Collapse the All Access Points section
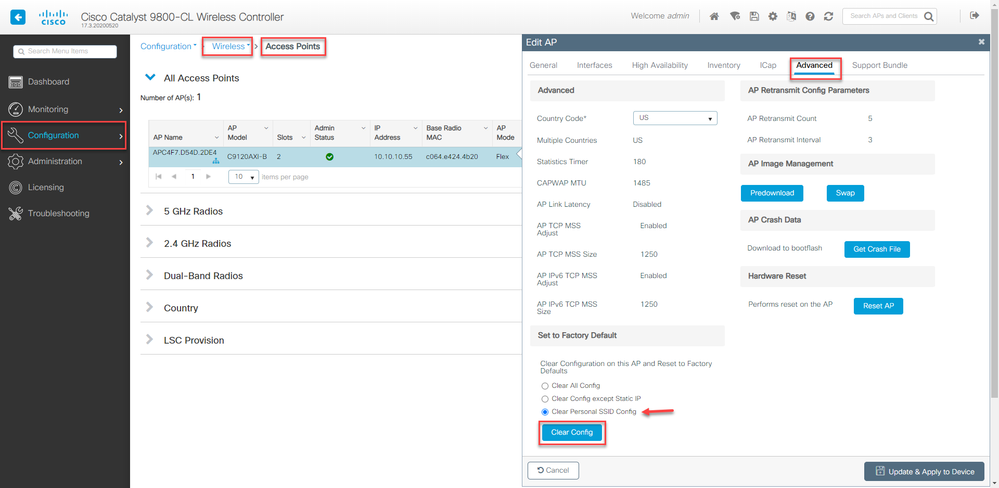The width and height of the screenshot is (999, 488). 150,78
